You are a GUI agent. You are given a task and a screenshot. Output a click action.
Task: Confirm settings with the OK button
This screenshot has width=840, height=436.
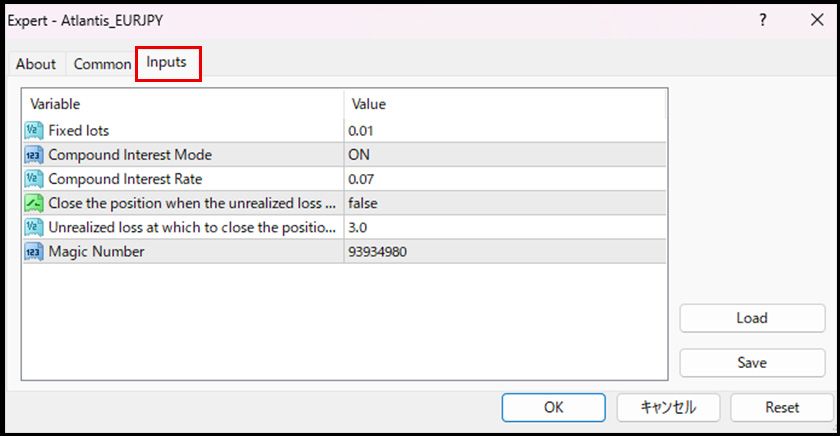(553, 407)
